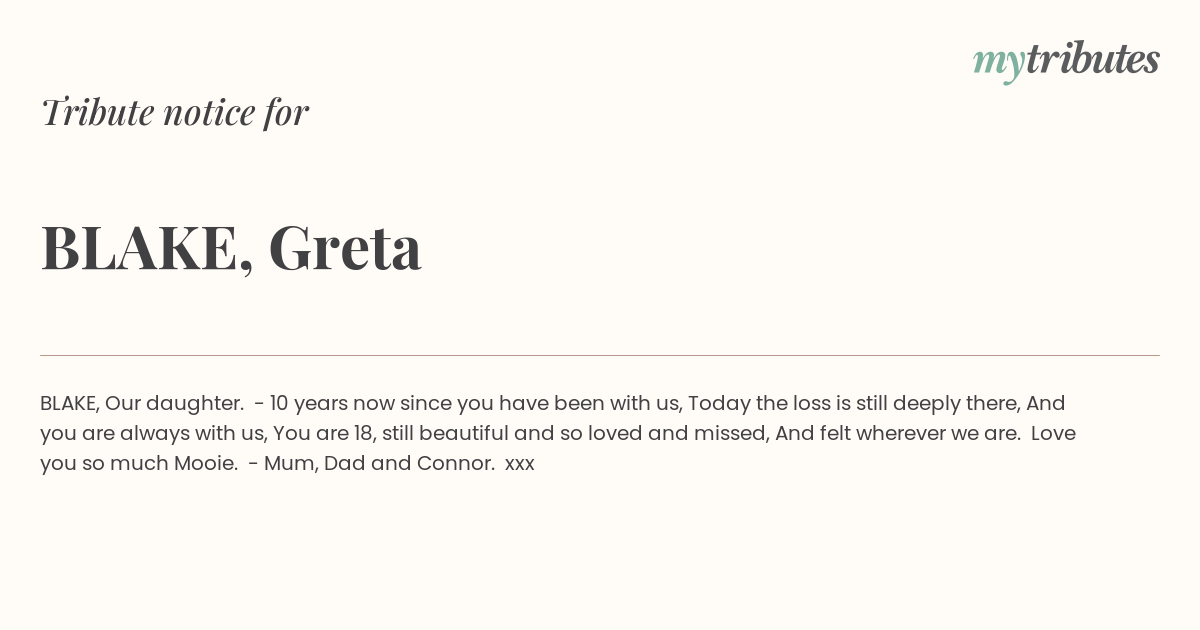Click the mytributes logo
The image size is (1200, 630).
pyautogui.click(x=1066, y=61)
